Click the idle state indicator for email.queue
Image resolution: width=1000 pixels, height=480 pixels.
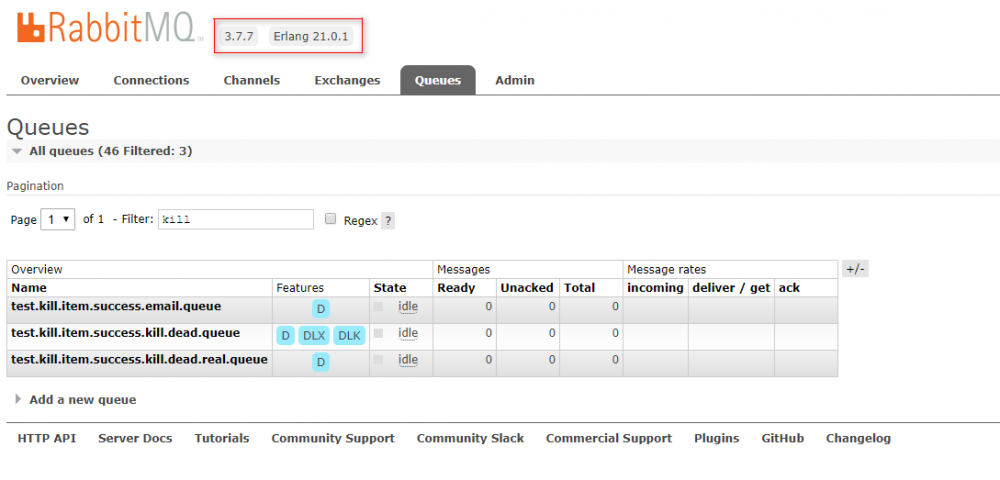click(408, 306)
